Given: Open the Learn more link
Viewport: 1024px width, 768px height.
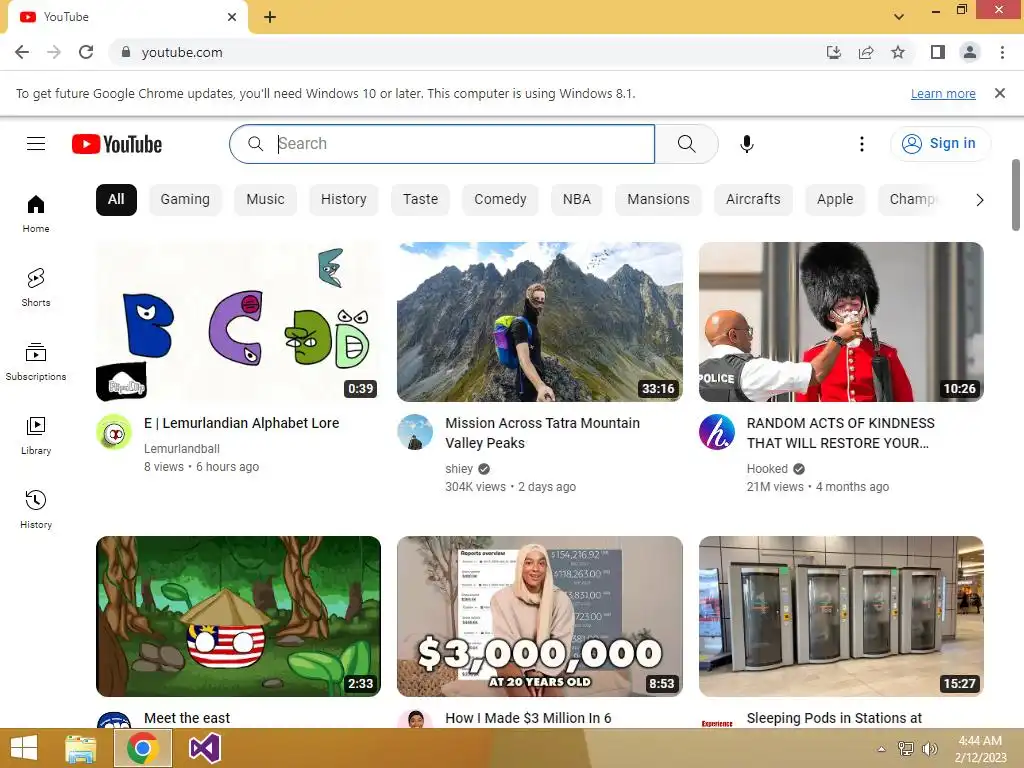Looking at the screenshot, I should coord(943,94).
